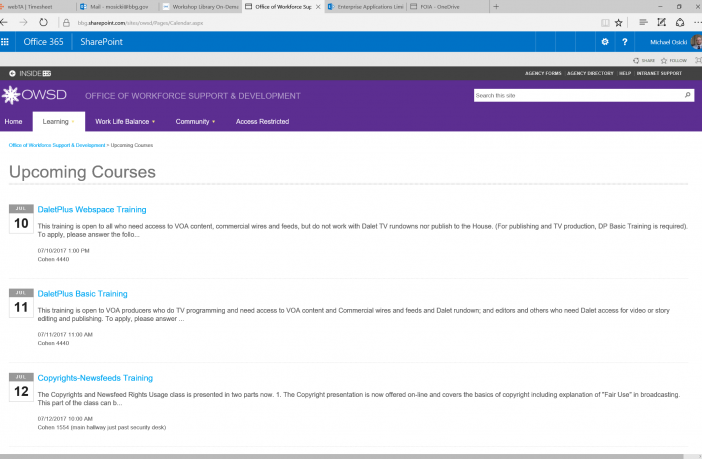
Task: Click the 07/10/2017 1:00 PM text
Action: [x=64, y=251]
